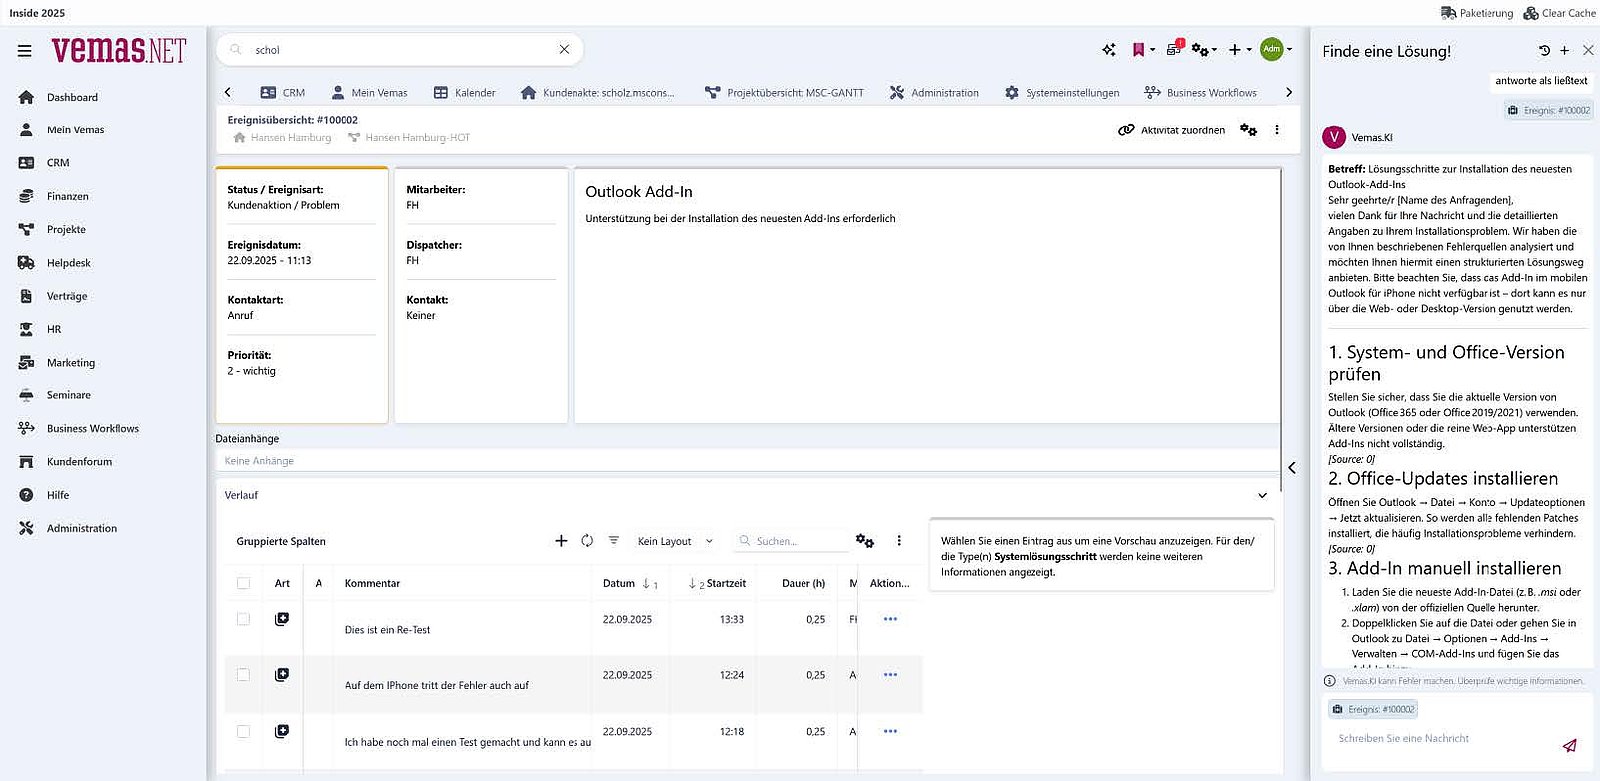Check the row 'Ich habe noch mal einen Test'
Screen dimensions: 1600x781
(243, 732)
